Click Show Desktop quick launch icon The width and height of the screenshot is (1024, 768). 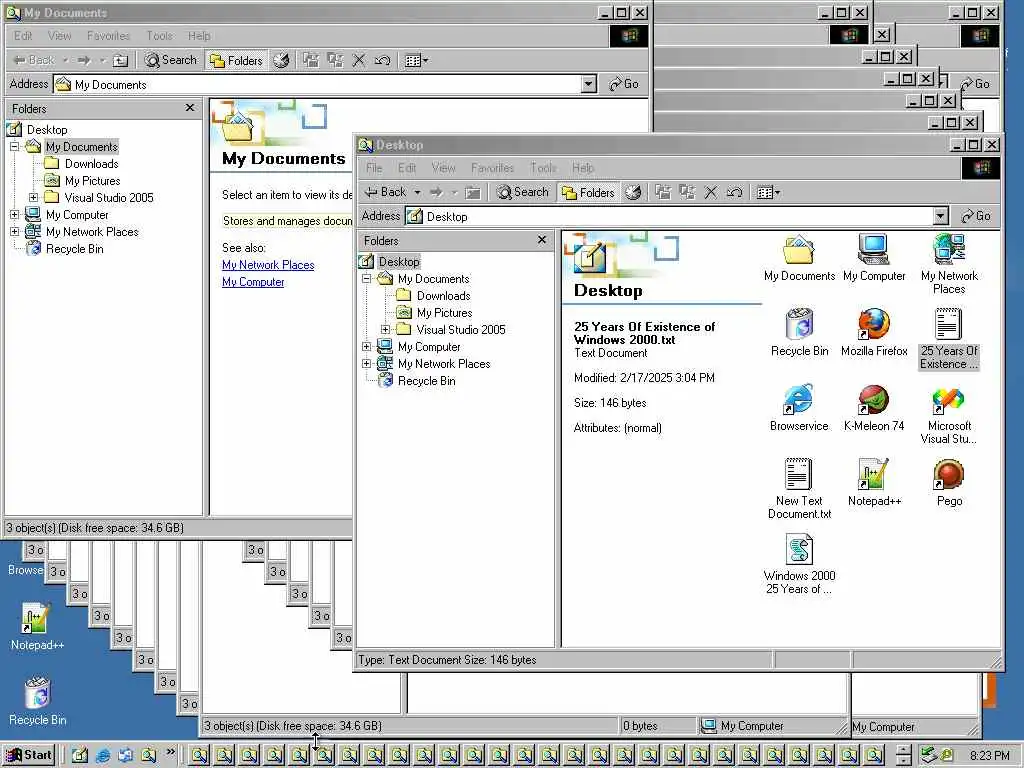(79, 756)
